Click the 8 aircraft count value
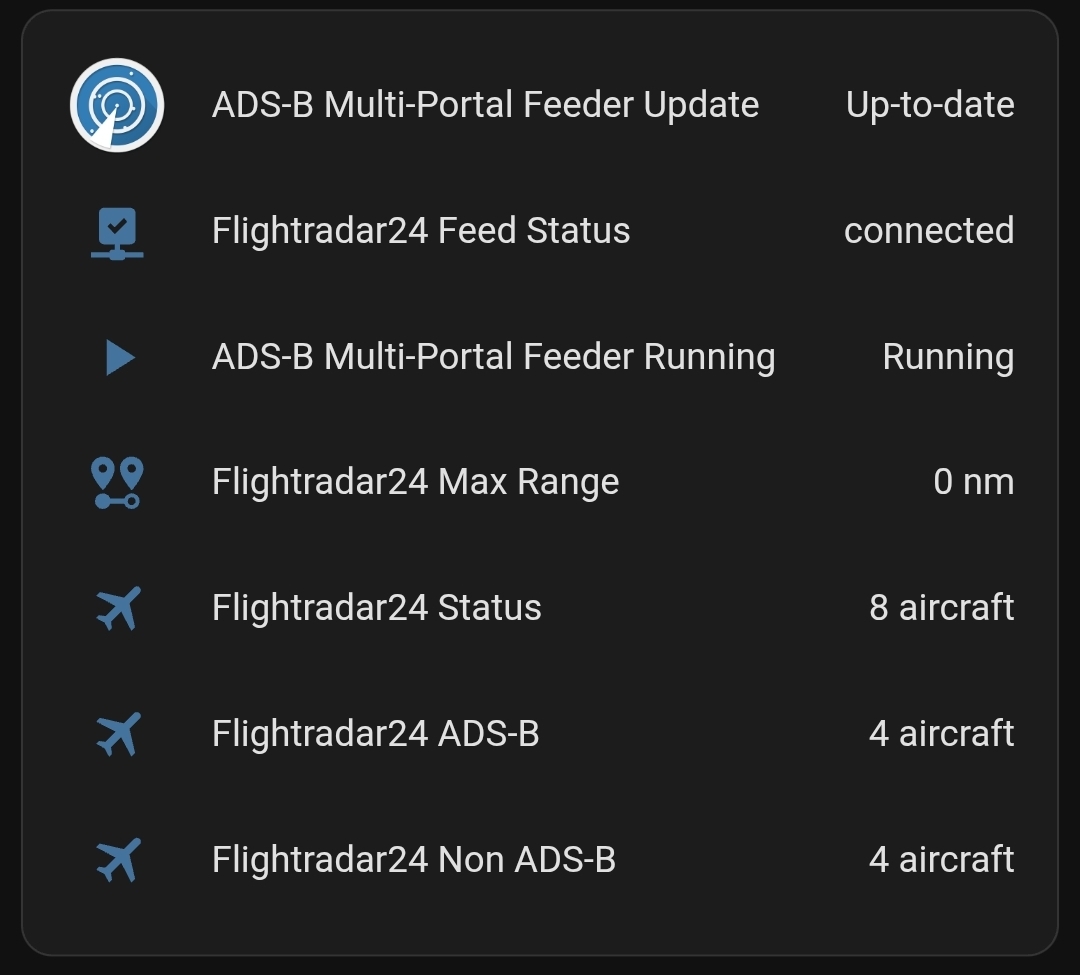This screenshot has width=1080, height=975. coord(940,607)
